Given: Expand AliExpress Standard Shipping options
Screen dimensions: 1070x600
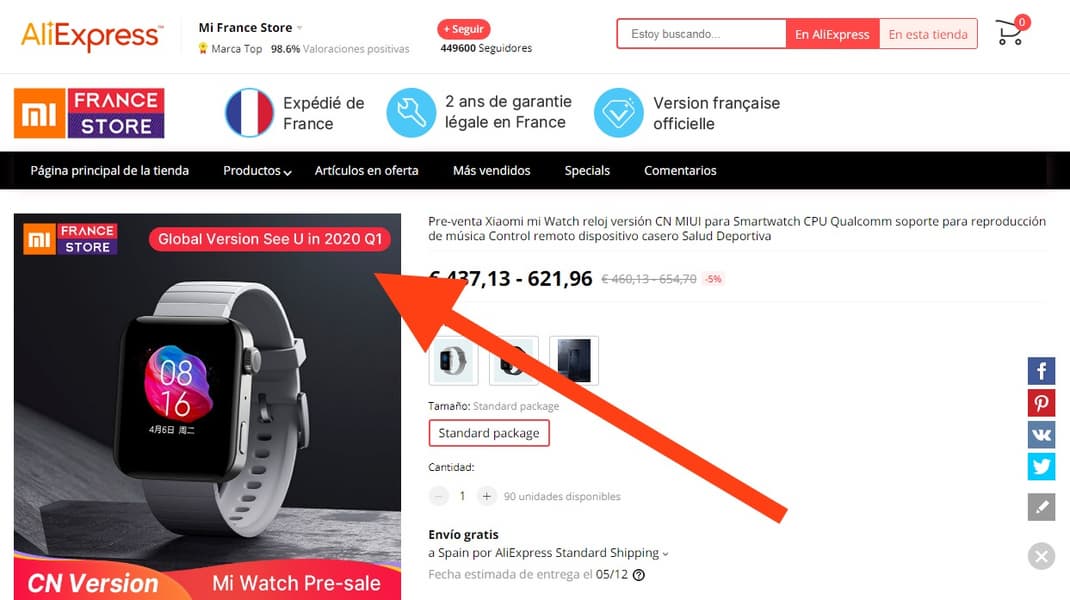Looking at the screenshot, I should coord(665,554).
